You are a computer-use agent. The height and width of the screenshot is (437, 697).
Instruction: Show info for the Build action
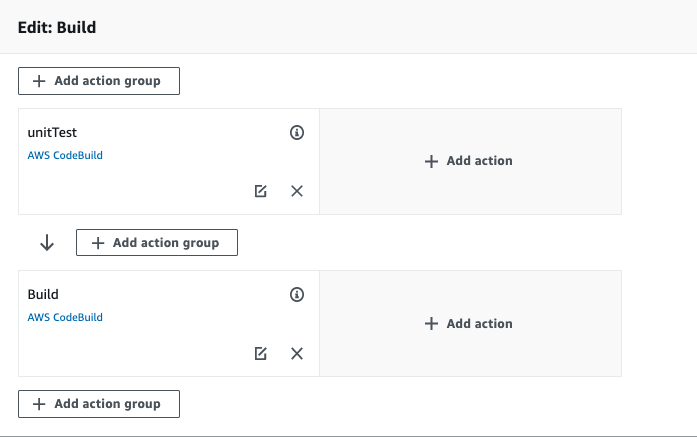coord(297,294)
